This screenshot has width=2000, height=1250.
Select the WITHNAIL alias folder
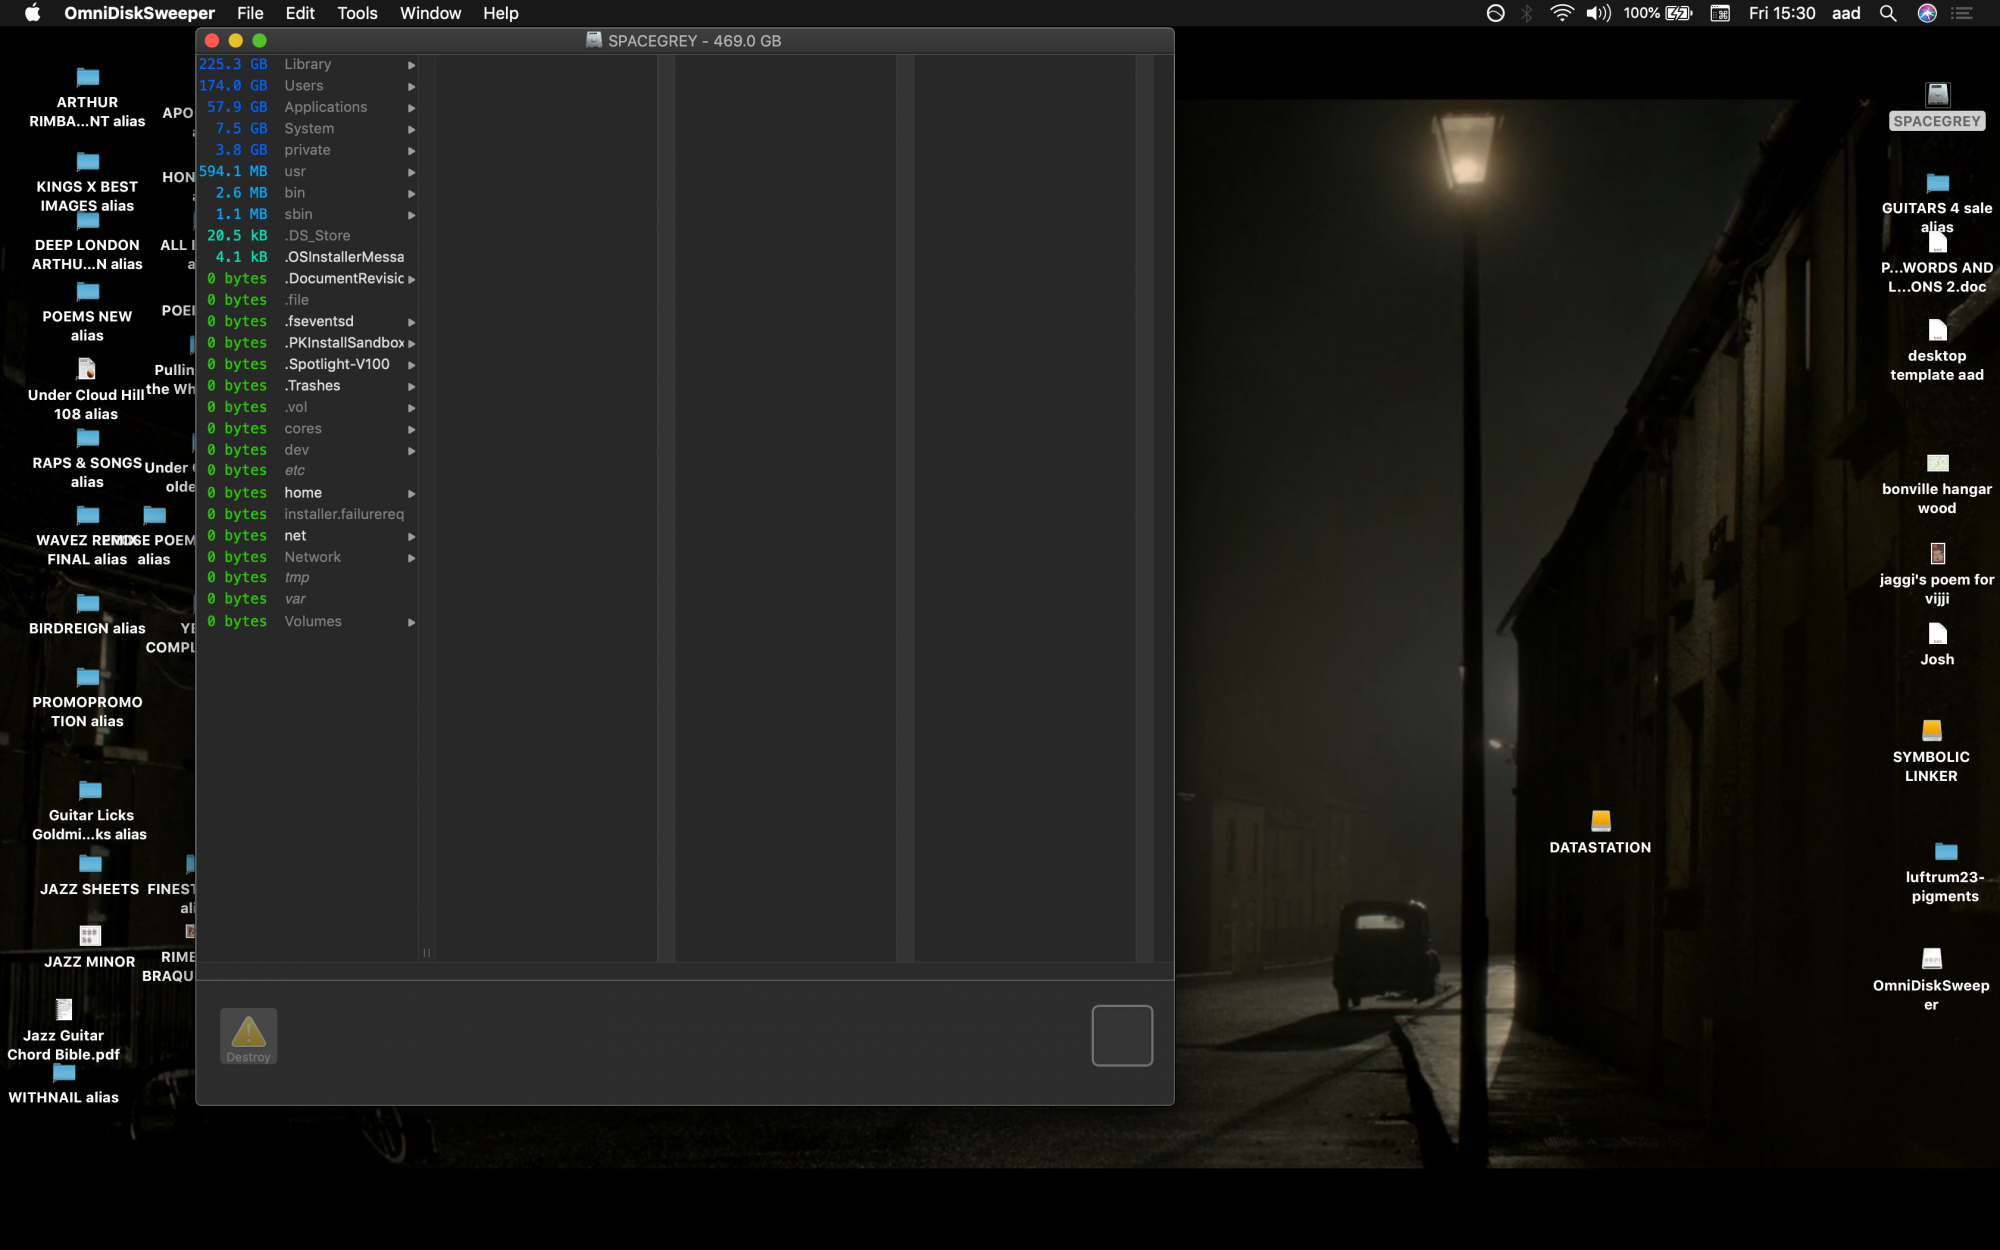click(63, 1073)
